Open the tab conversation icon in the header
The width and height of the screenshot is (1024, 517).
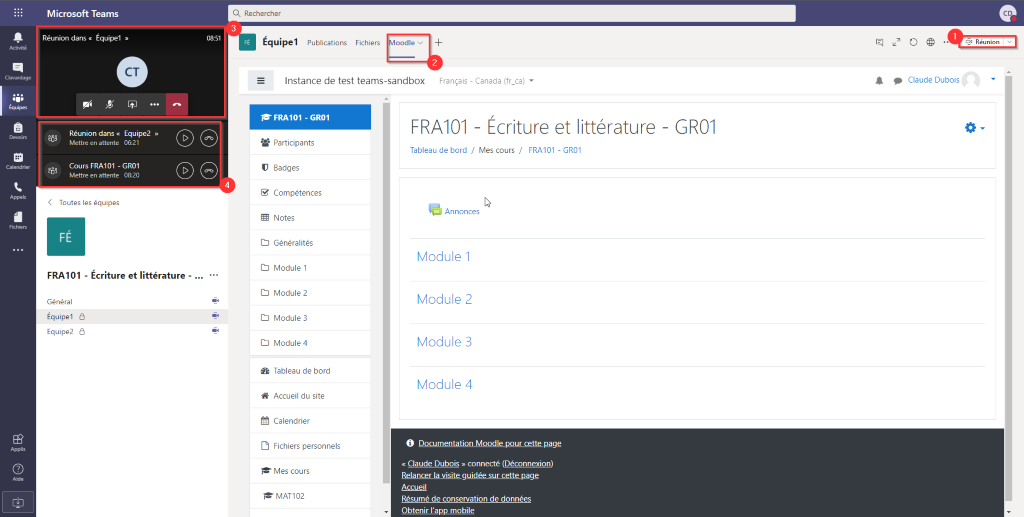tap(880, 42)
